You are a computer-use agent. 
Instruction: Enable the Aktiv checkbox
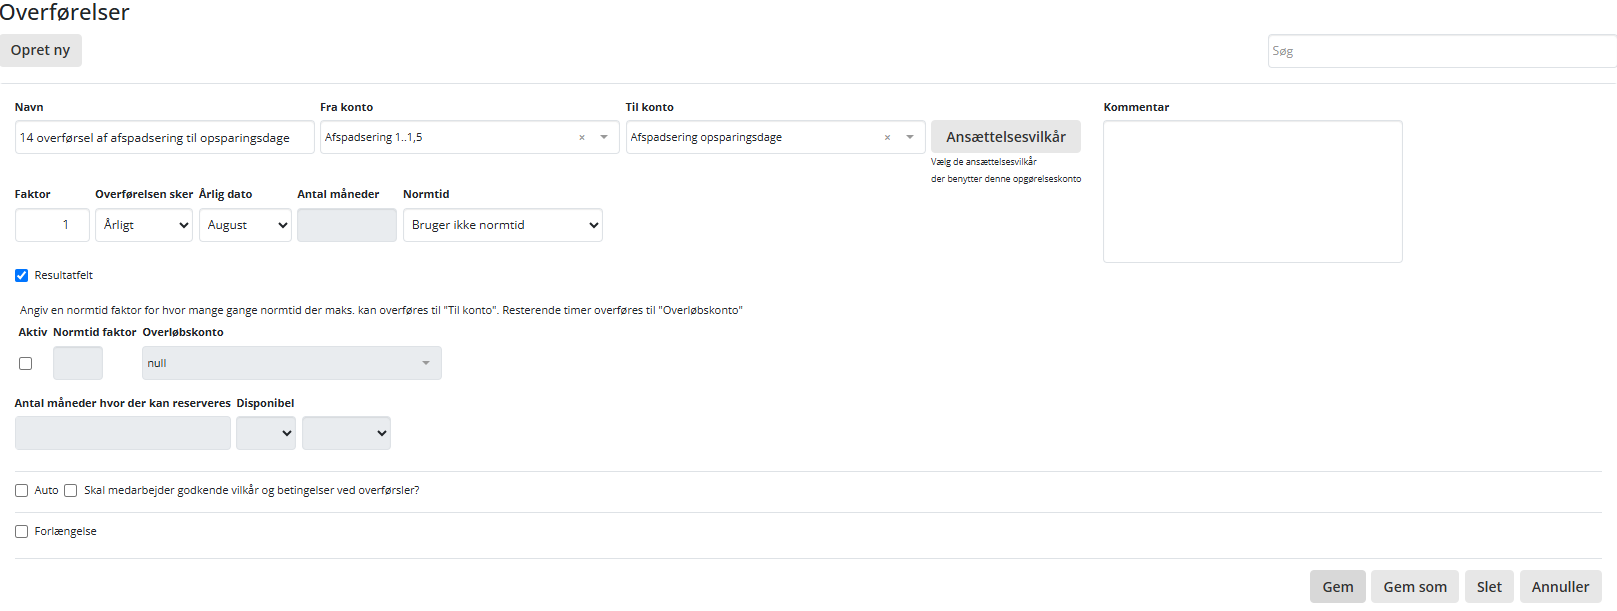(26, 363)
